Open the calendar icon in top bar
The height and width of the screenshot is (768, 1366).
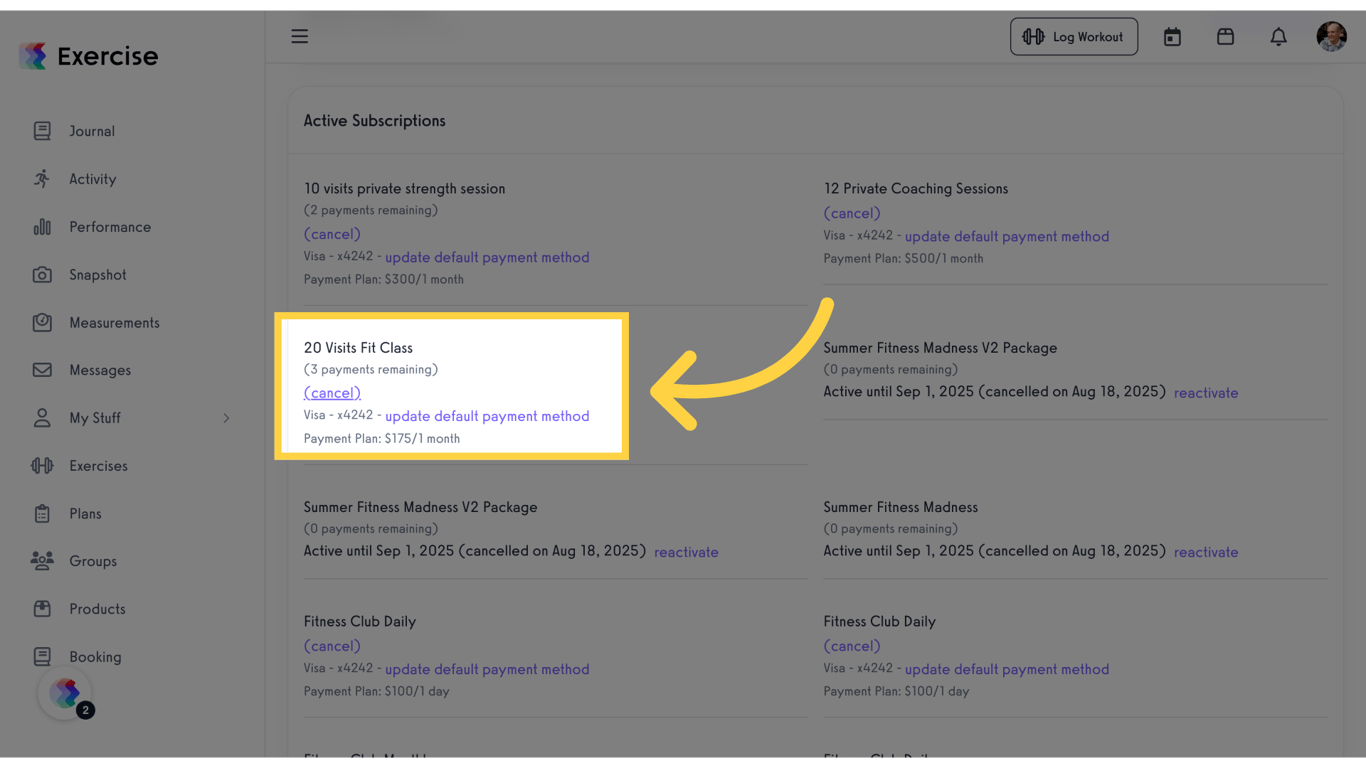click(x=1171, y=36)
